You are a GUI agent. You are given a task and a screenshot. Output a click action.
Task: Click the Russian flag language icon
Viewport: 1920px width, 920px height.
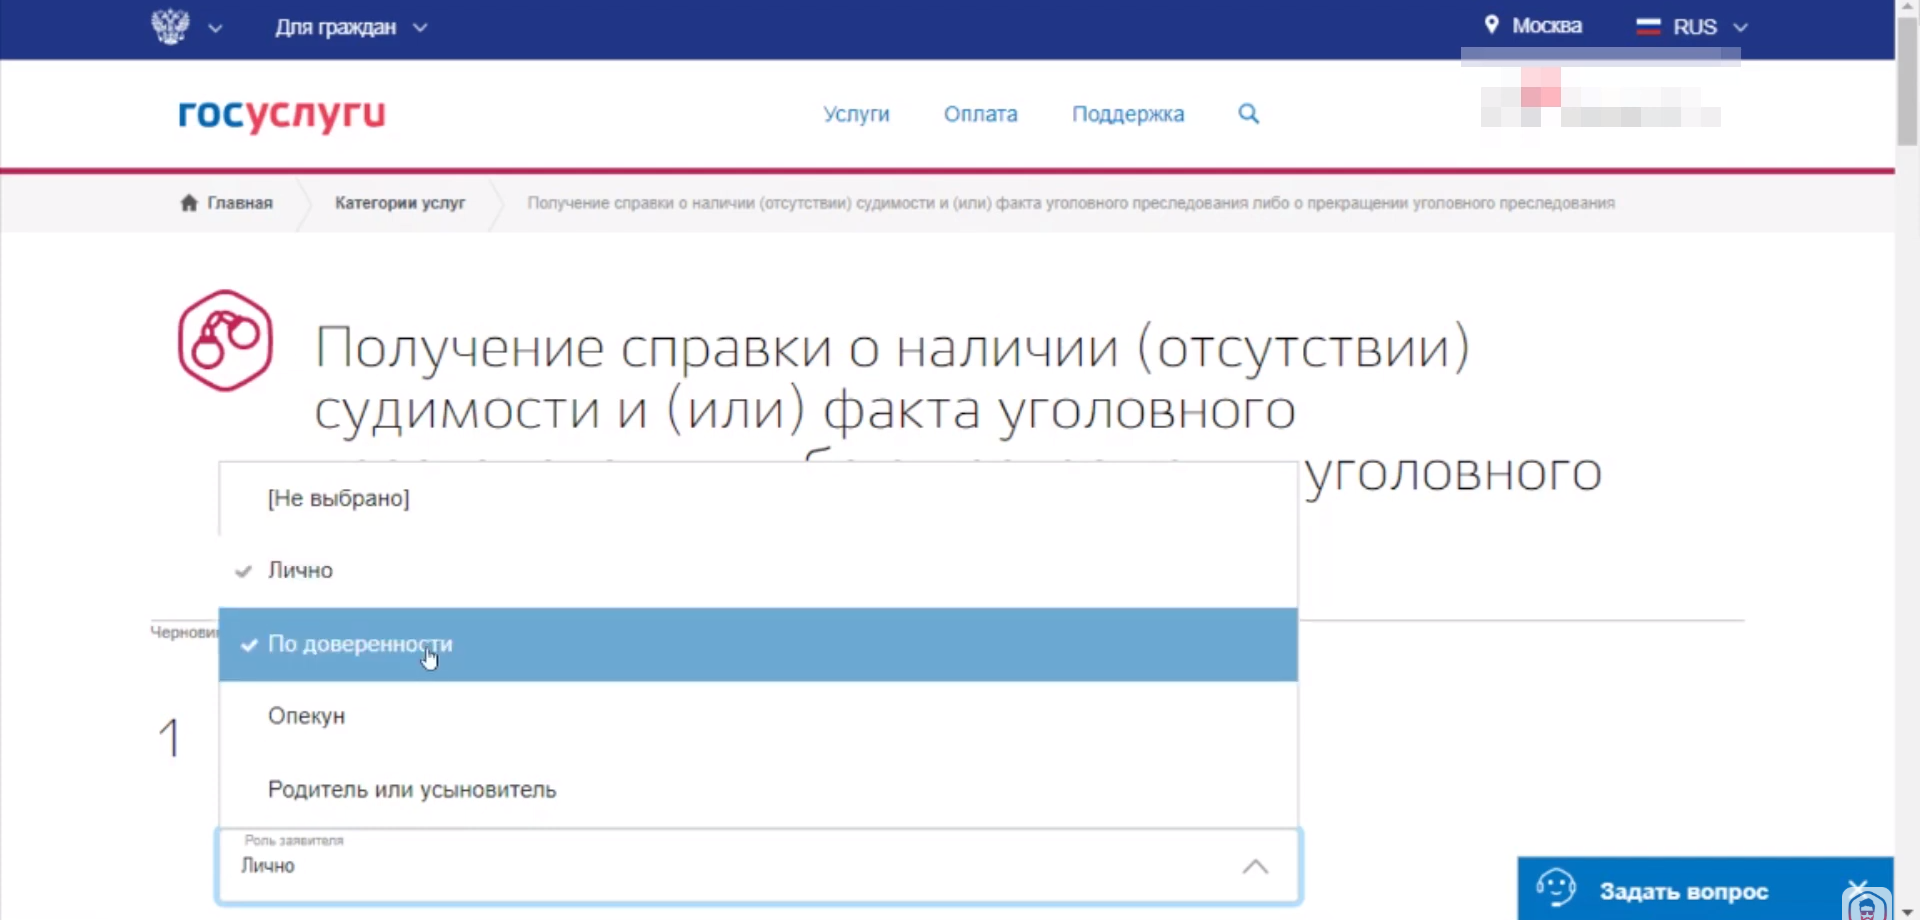(x=1648, y=27)
